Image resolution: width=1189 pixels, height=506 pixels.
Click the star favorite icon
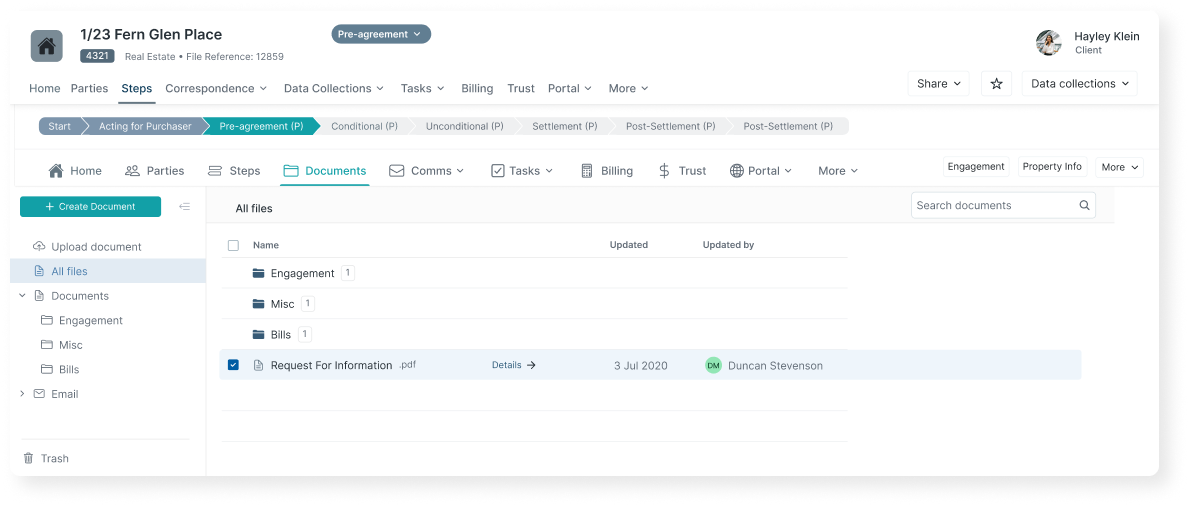(x=996, y=84)
